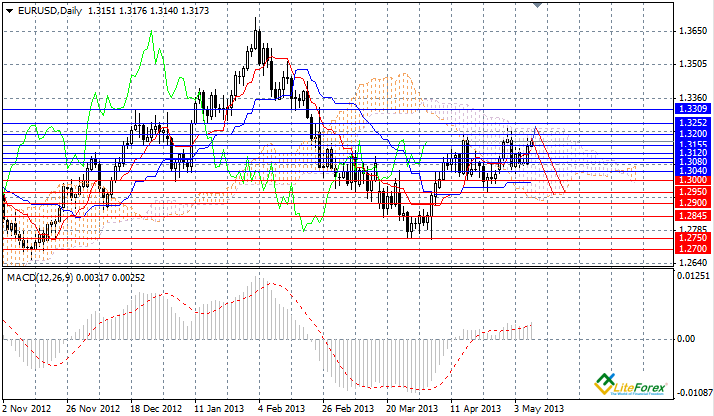Click the 1.2950 red support label

click(x=693, y=190)
